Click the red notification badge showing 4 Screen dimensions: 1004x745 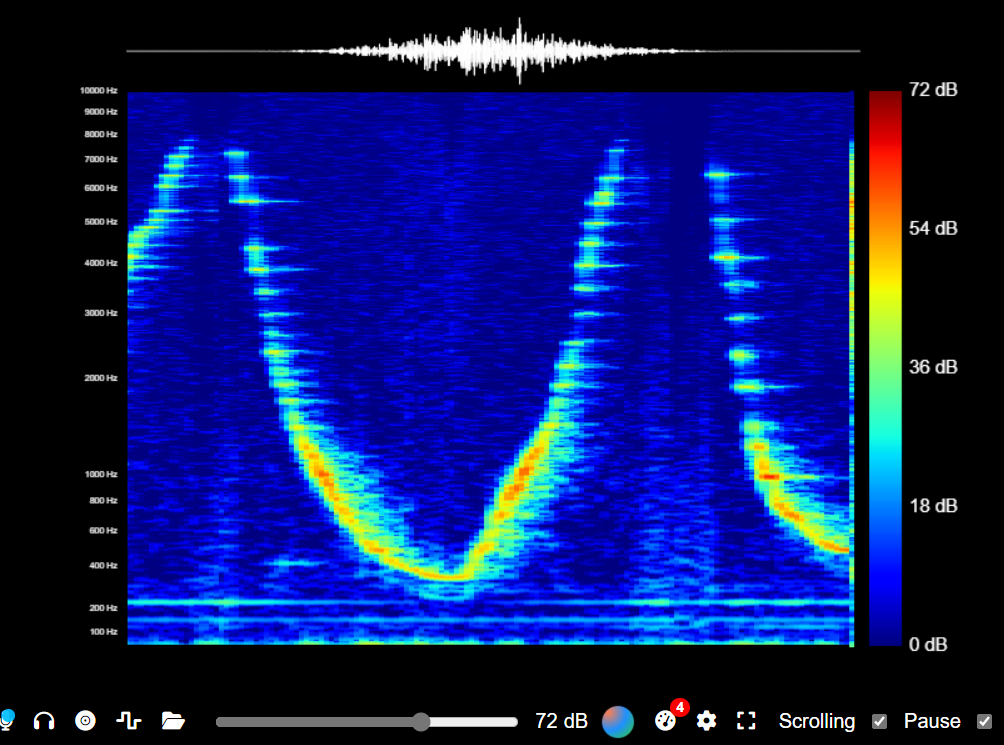[680, 708]
